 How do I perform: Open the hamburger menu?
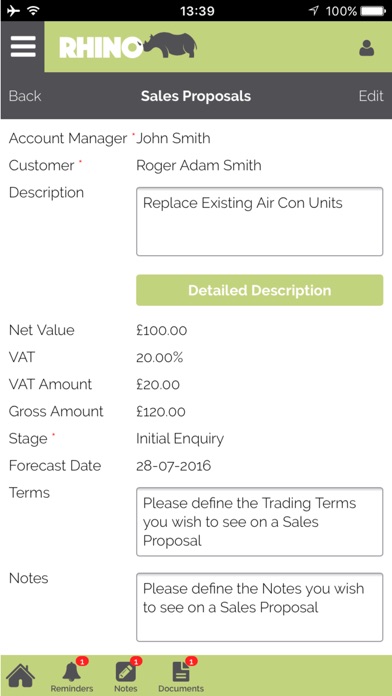(x=23, y=47)
